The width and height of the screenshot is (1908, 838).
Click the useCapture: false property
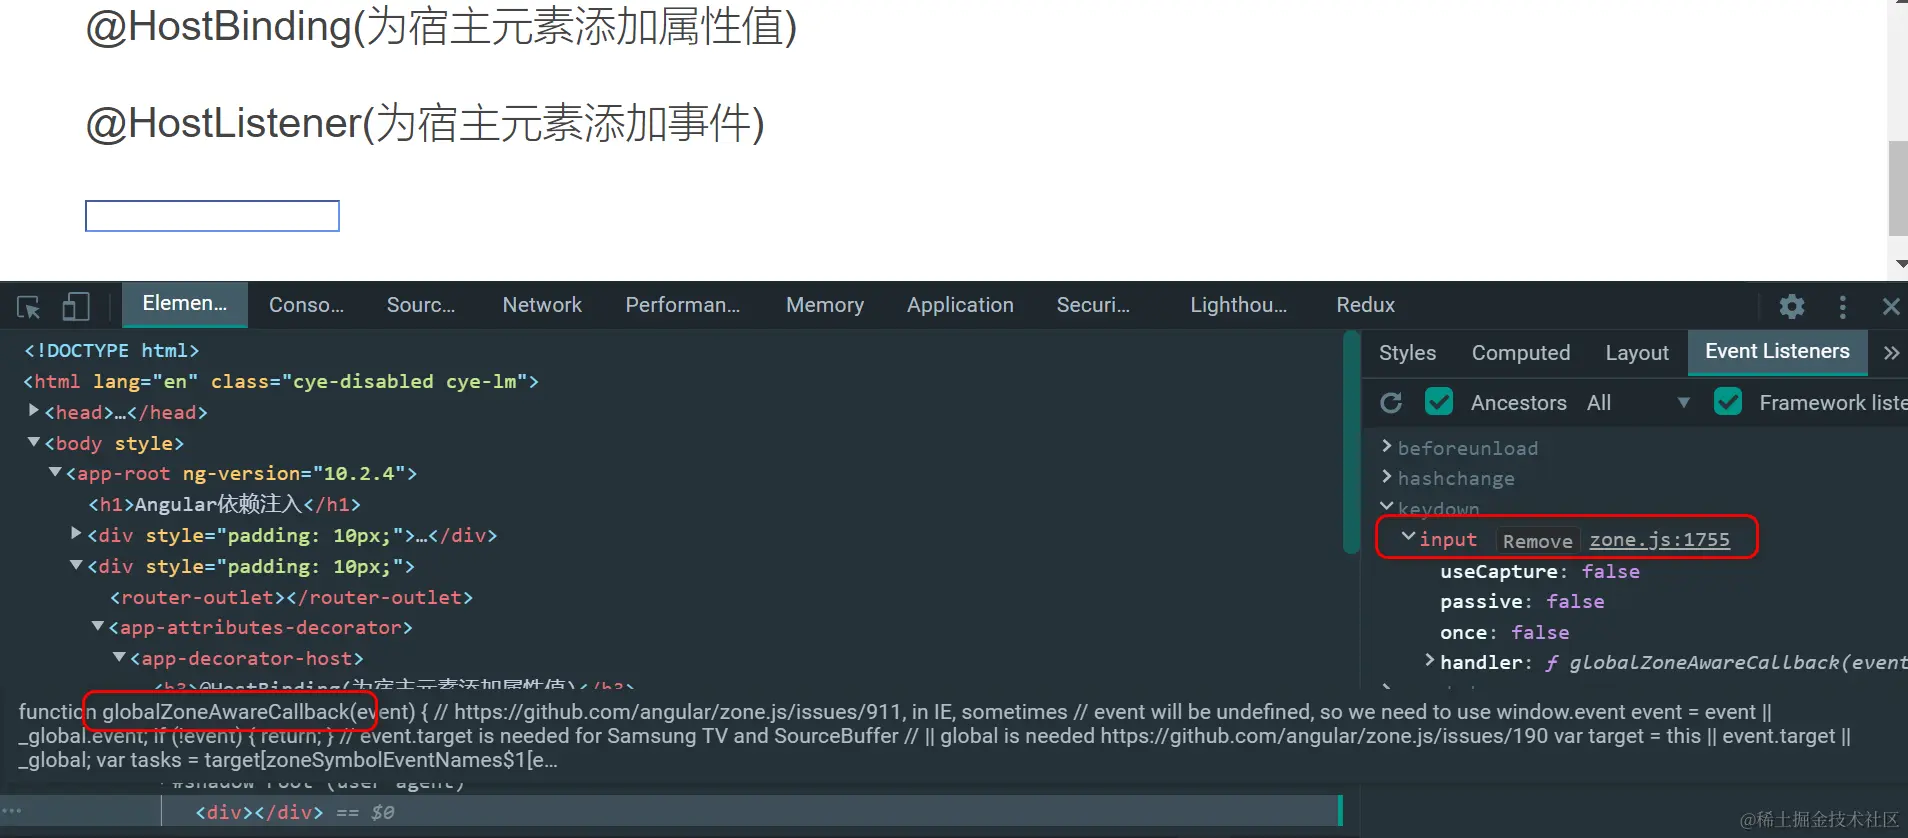[x=1539, y=571]
